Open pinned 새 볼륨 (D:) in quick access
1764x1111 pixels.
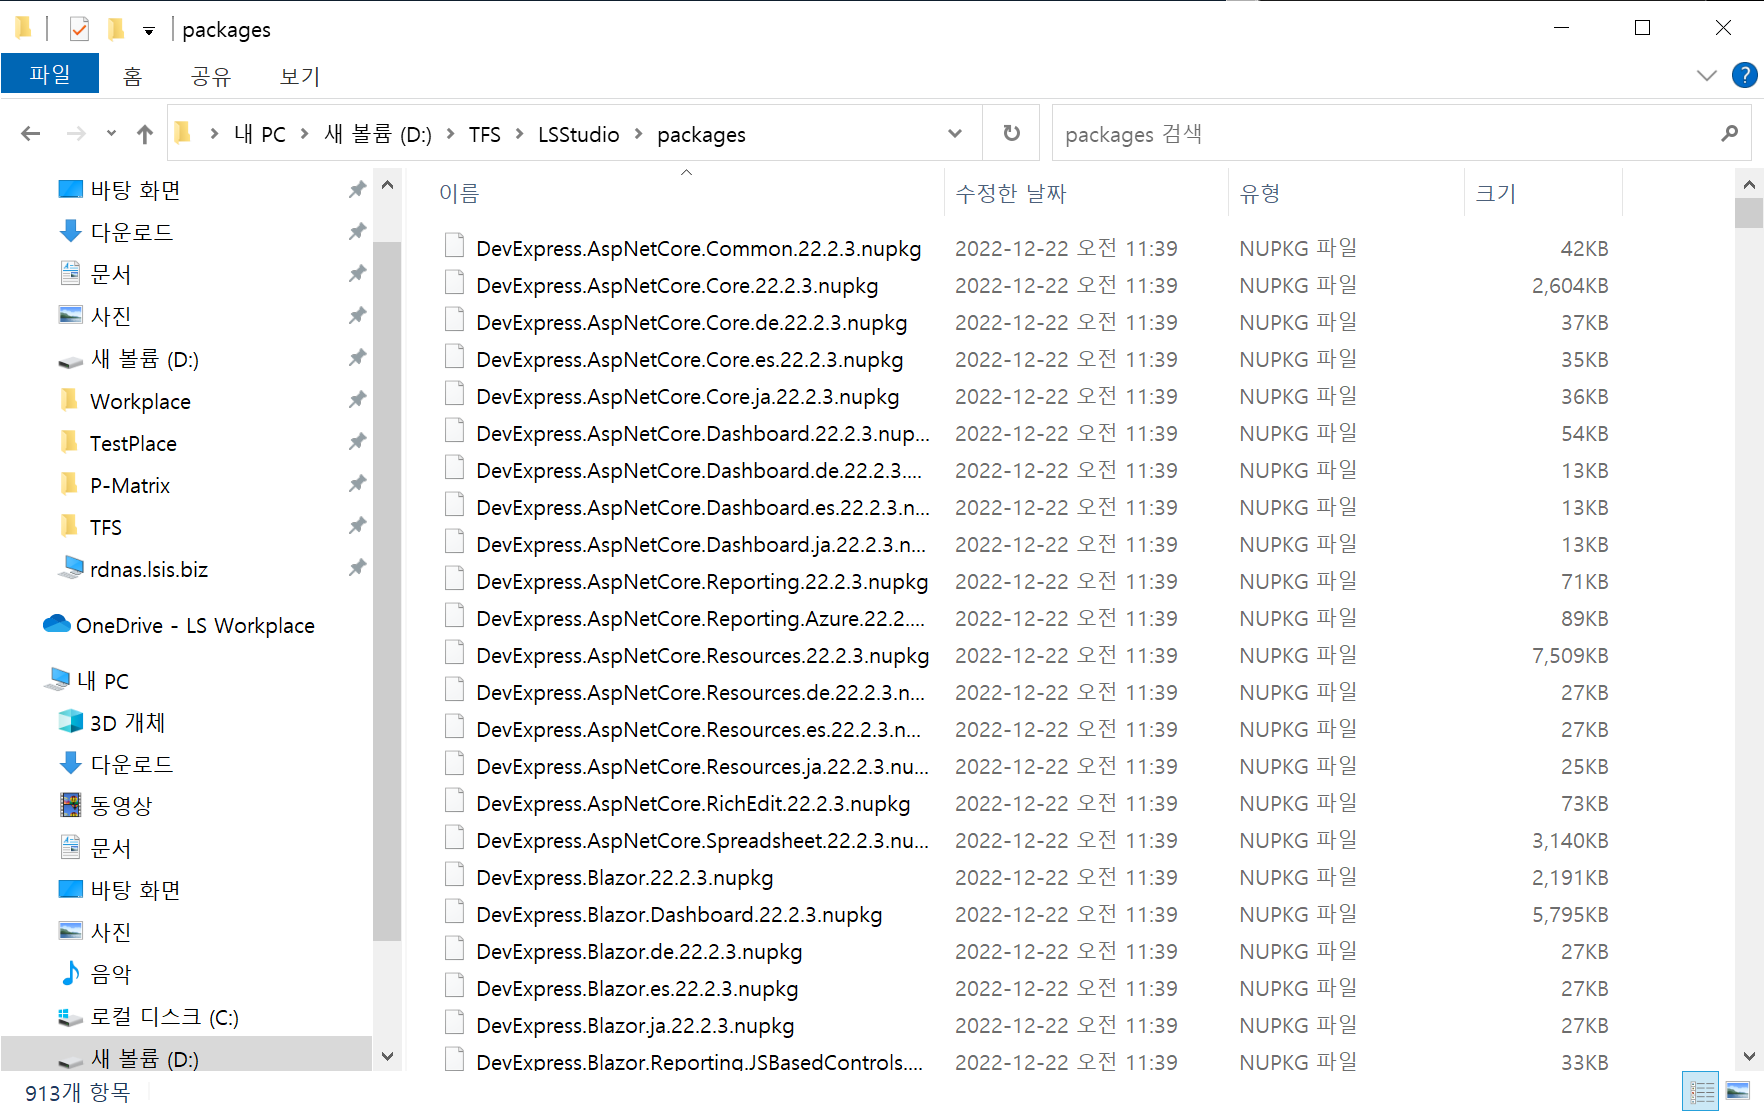[144, 359]
